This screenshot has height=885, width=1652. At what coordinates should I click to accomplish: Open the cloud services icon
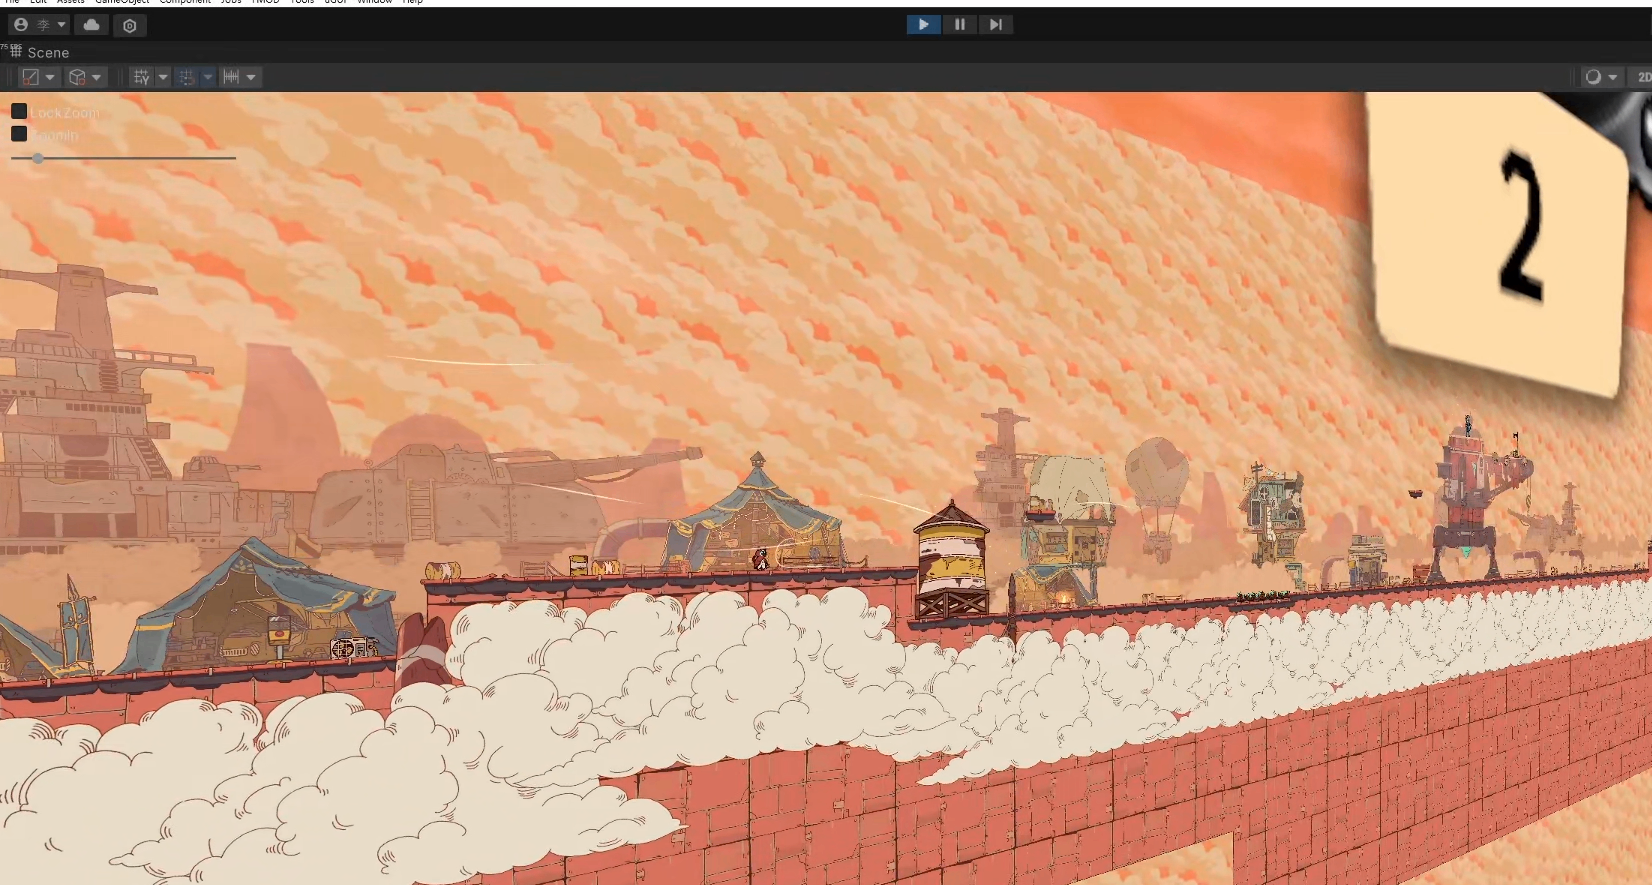point(92,25)
